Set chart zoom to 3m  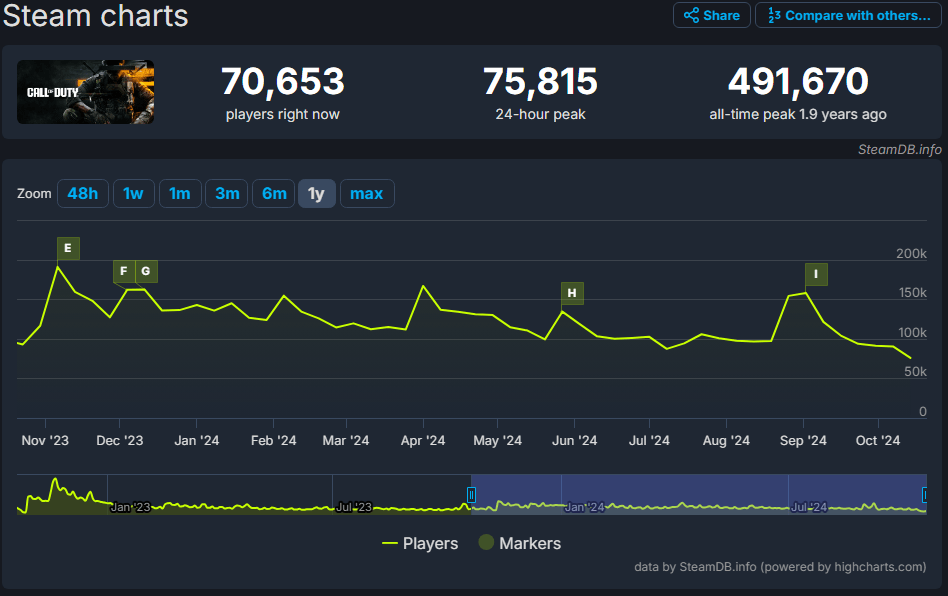point(227,193)
